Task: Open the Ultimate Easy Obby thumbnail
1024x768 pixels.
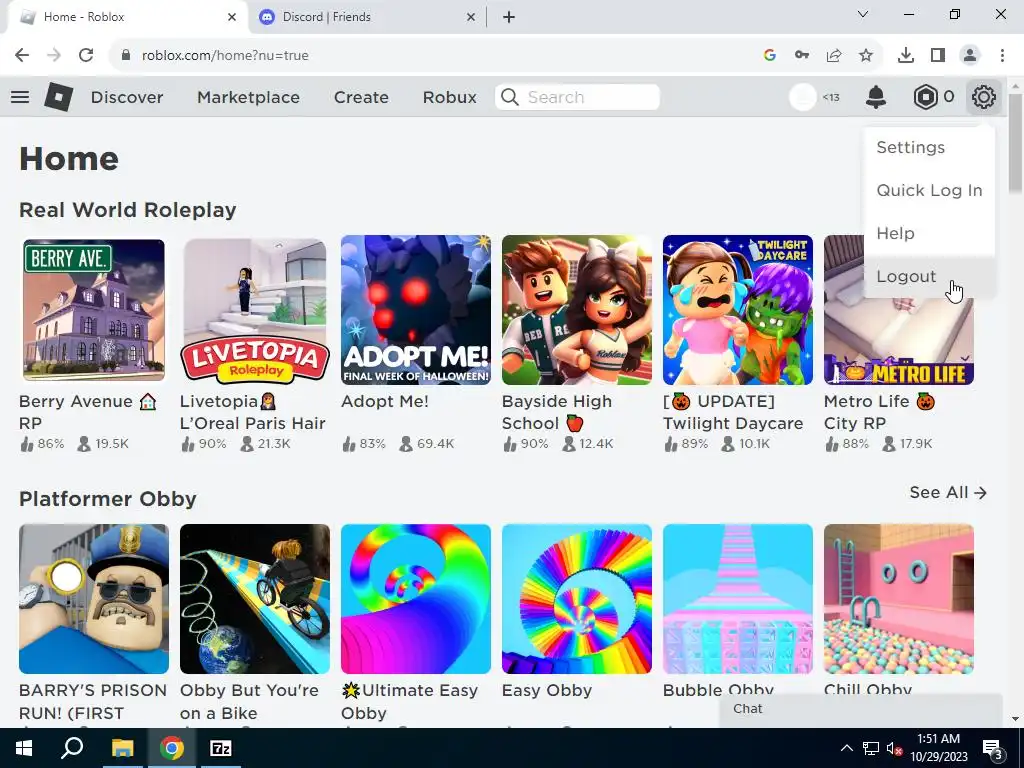Action: [416, 599]
